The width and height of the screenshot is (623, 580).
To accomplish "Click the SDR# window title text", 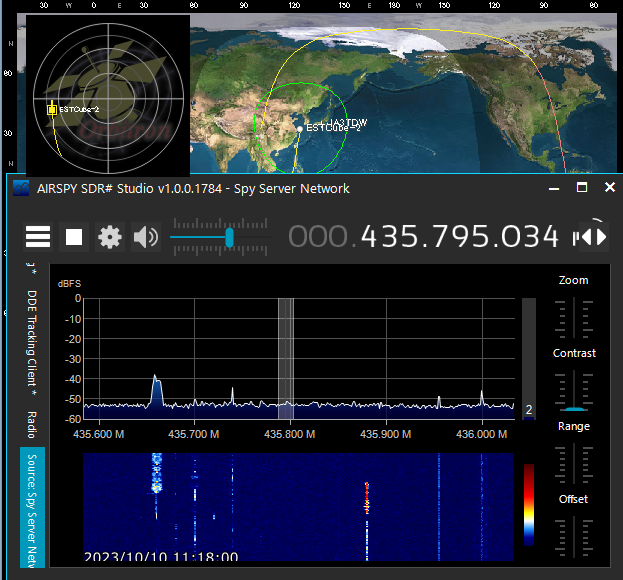I will [x=193, y=188].
